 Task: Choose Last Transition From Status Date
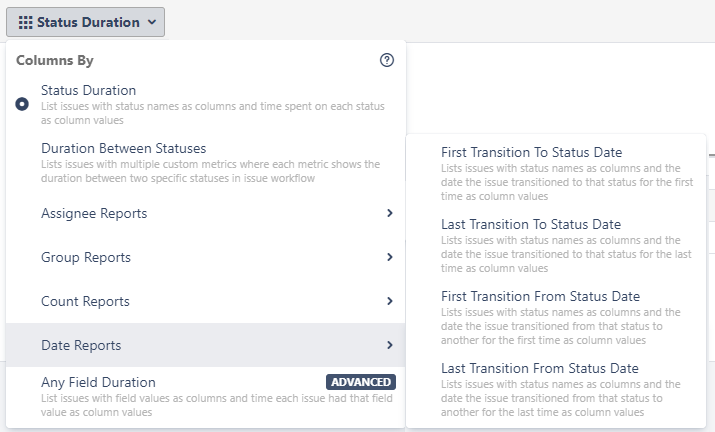click(x=539, y=368)
